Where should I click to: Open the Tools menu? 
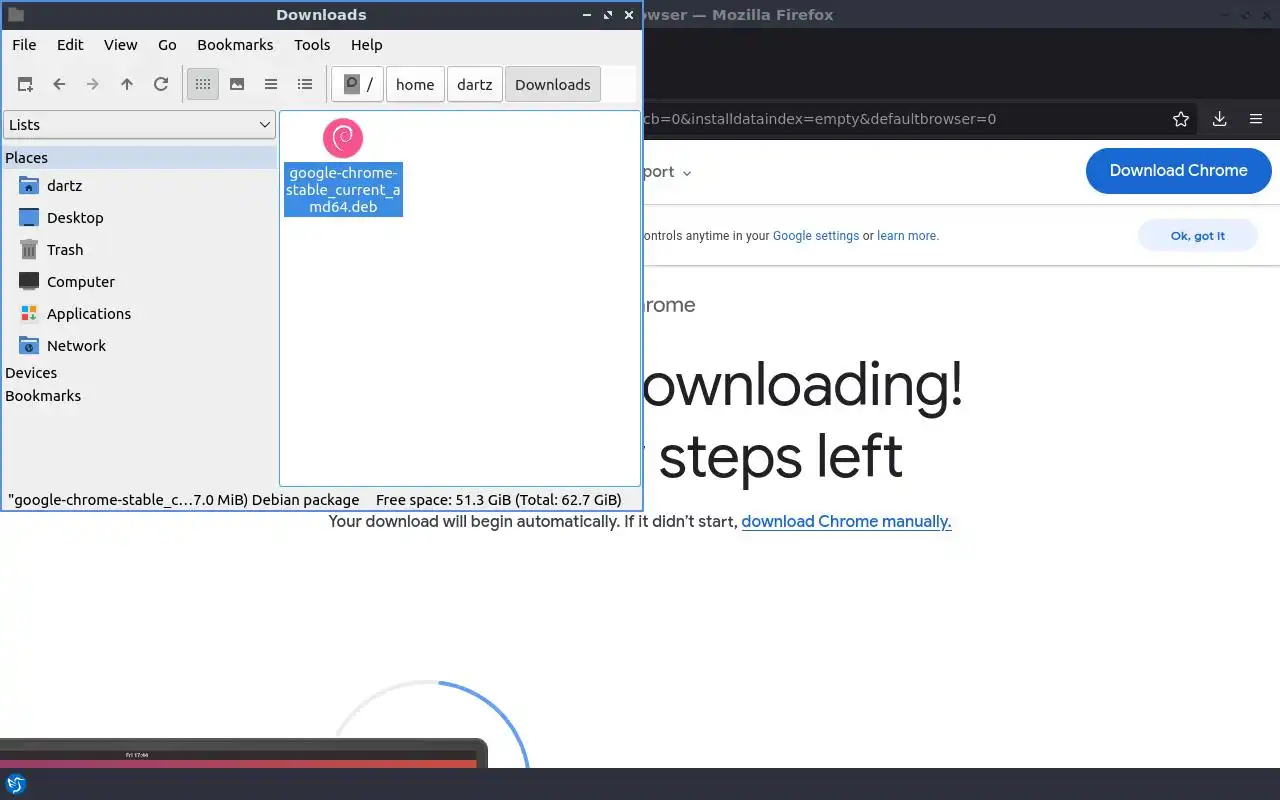click(x=312, y=45)
